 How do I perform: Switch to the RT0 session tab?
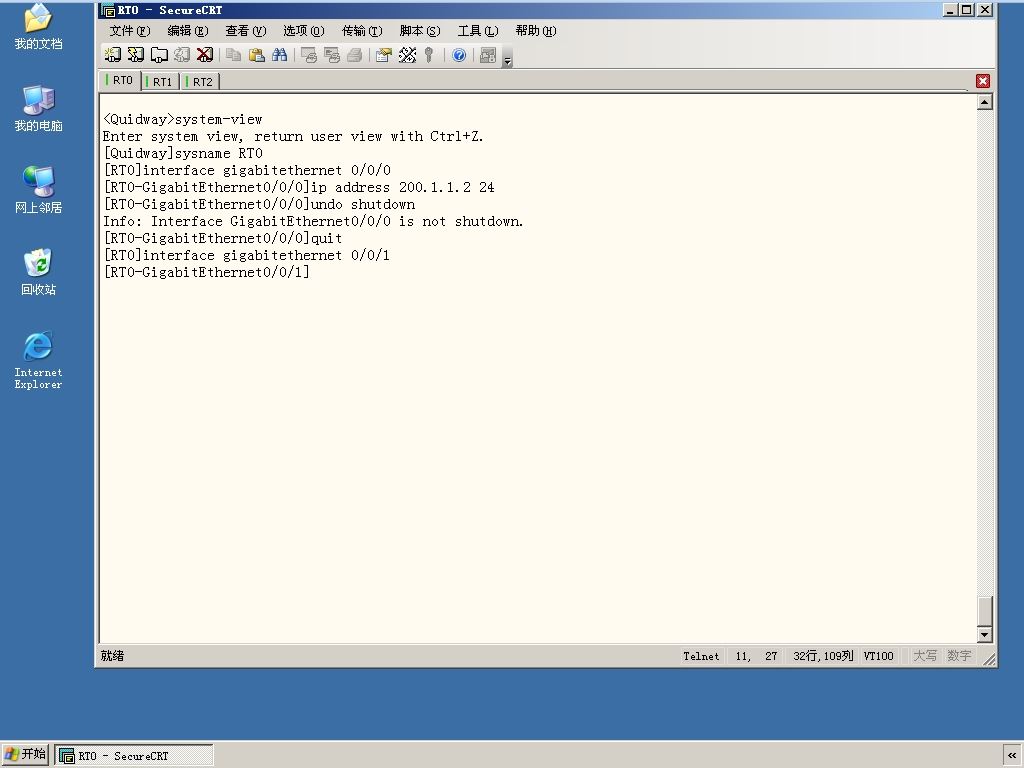pos(120,80)
